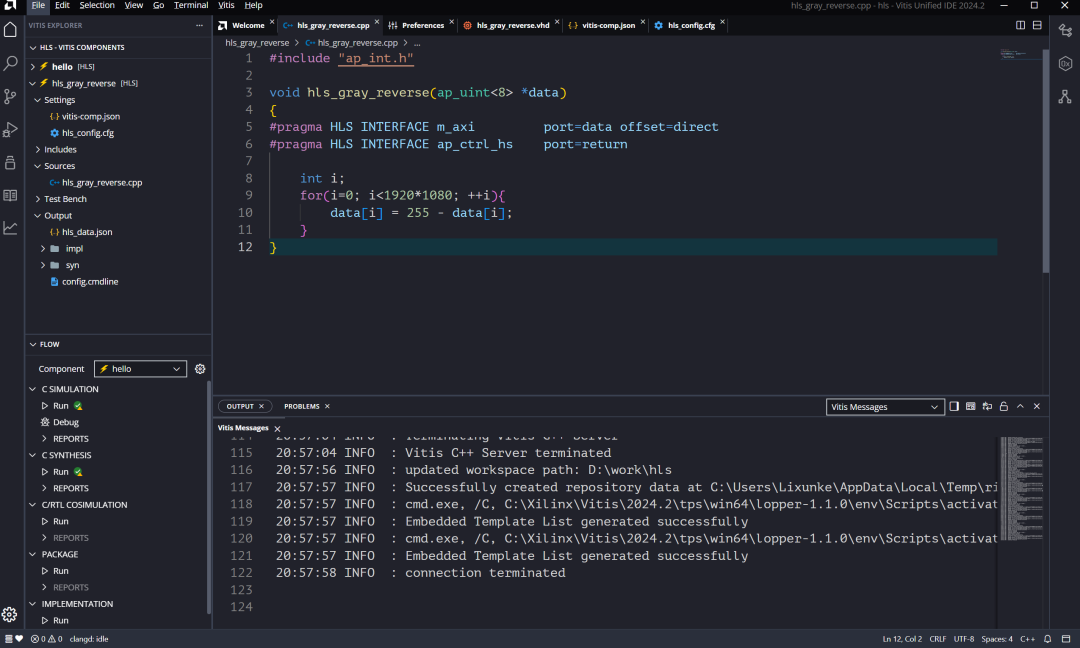
Task: Collapse the Settings folder
Action: (38, 100)
